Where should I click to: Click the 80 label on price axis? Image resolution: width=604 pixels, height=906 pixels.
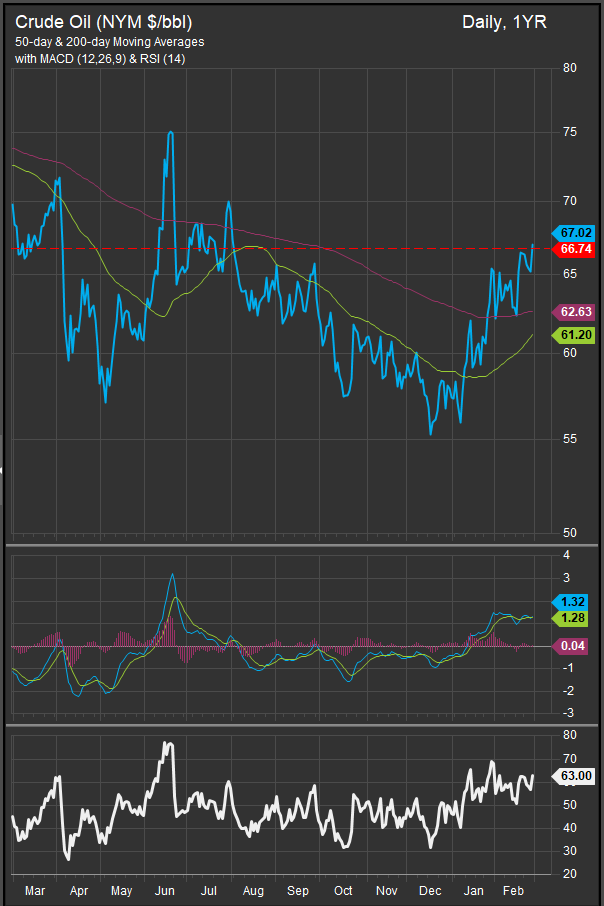point(569,68)
